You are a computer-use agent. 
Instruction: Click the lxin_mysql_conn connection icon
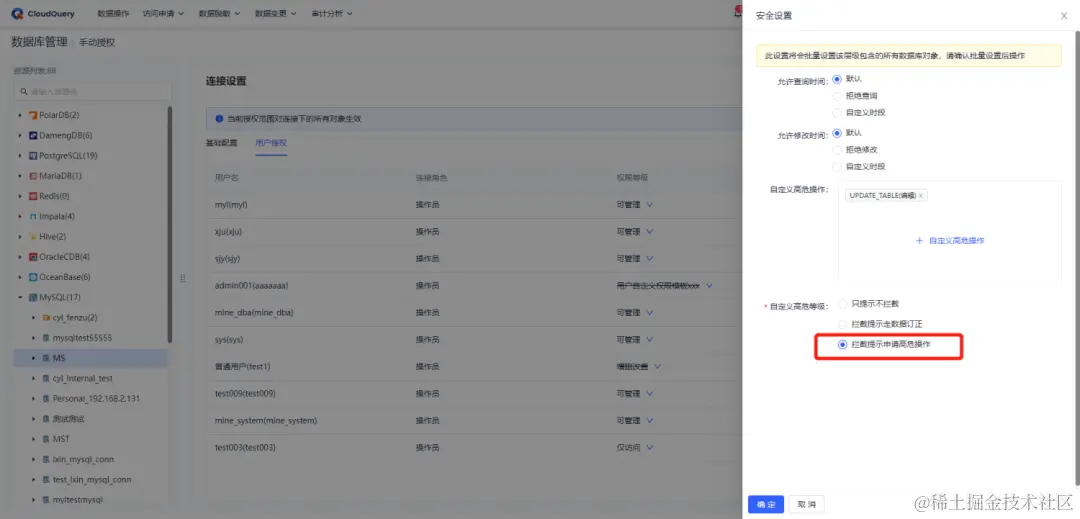[46, 459]
